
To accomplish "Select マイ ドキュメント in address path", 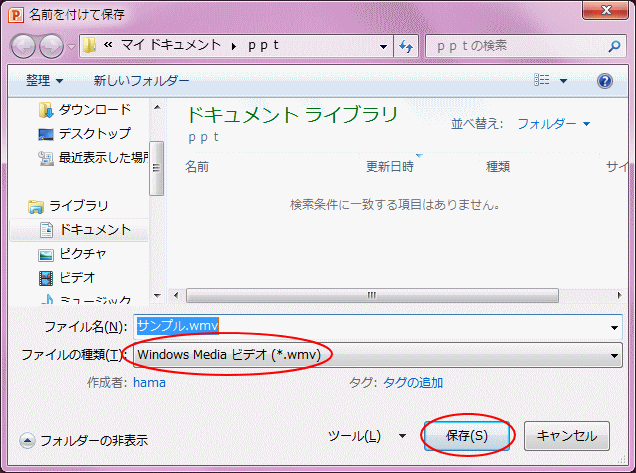I will pos(170,45).
